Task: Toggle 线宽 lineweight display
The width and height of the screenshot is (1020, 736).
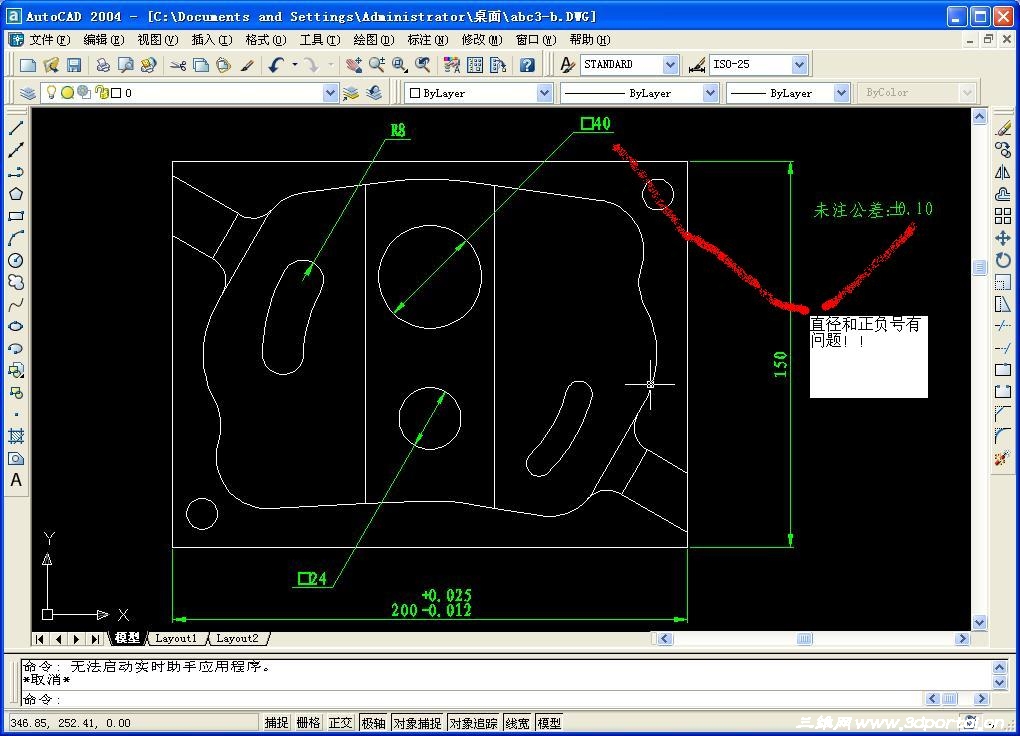Action: tap(518, 723)
